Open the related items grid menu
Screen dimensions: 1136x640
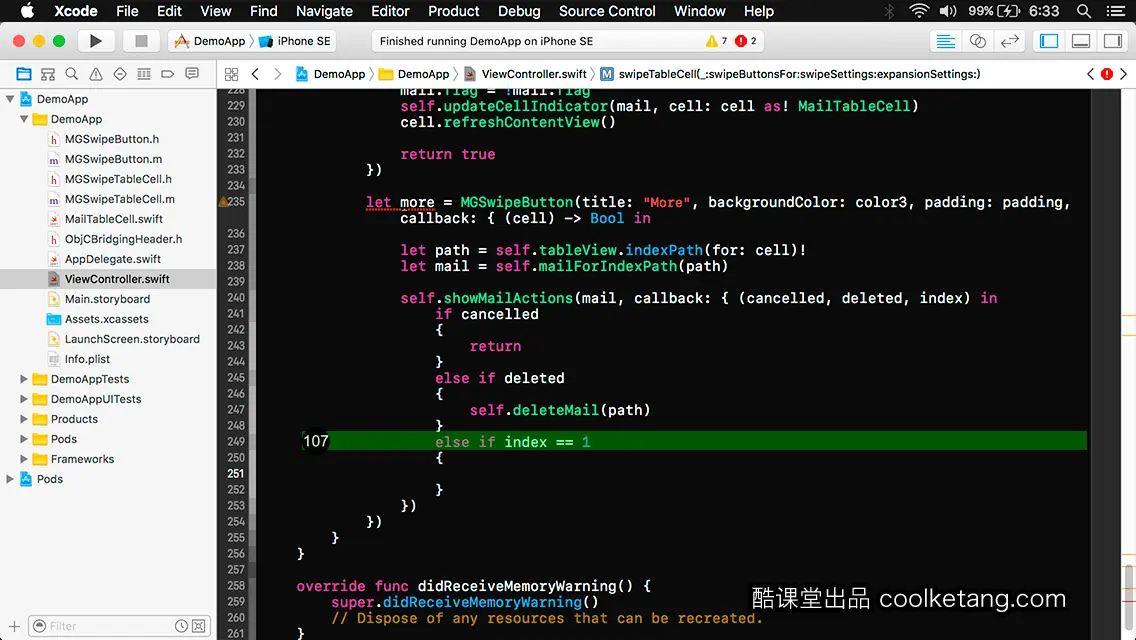[231, 74]
